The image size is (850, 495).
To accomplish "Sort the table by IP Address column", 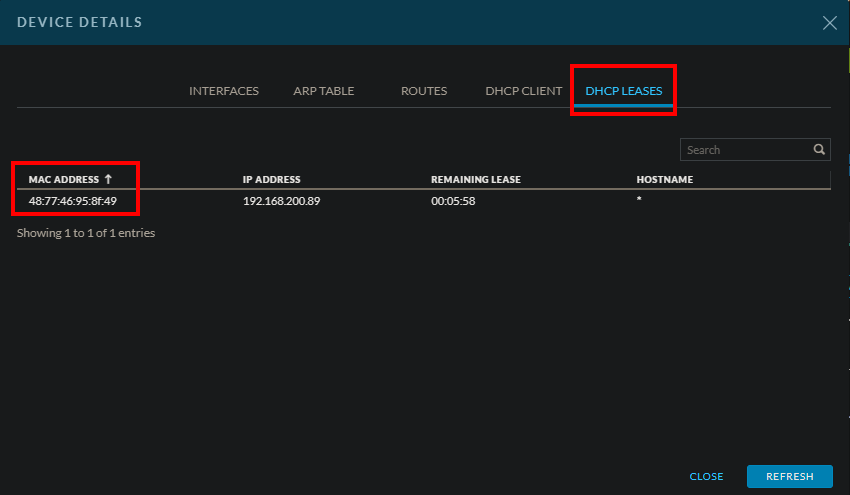I will (271, 180).
